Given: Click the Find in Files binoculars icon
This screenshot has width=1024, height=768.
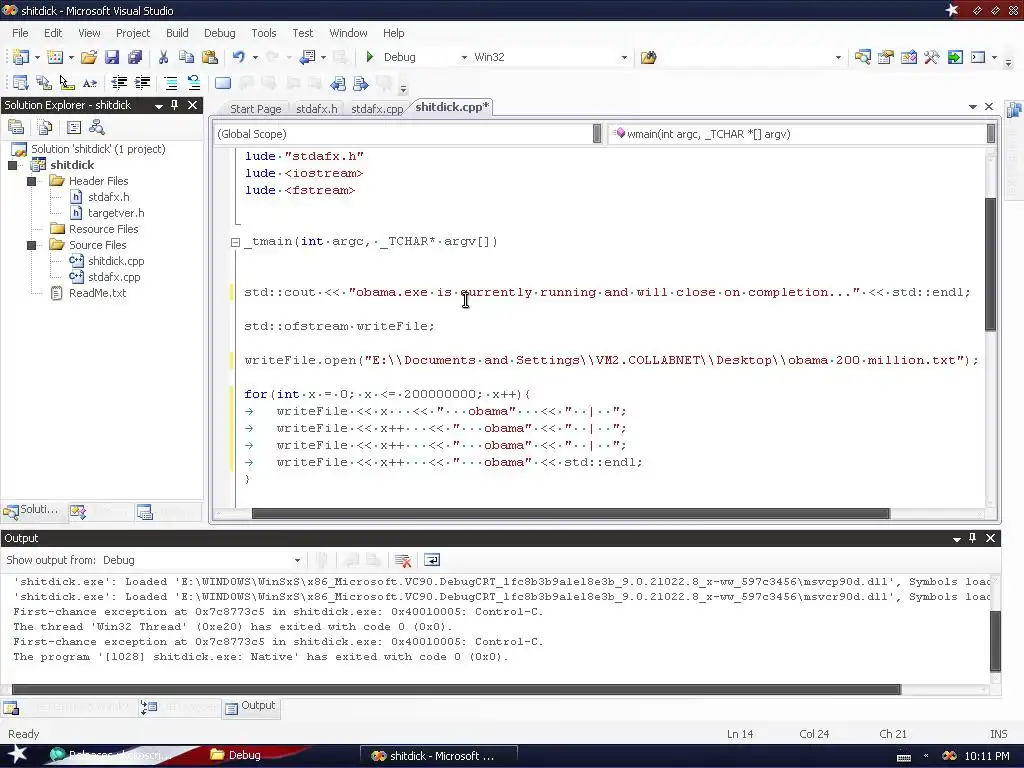Looking at the screenshot, I should pyautogui.click(x=648, y=57).
